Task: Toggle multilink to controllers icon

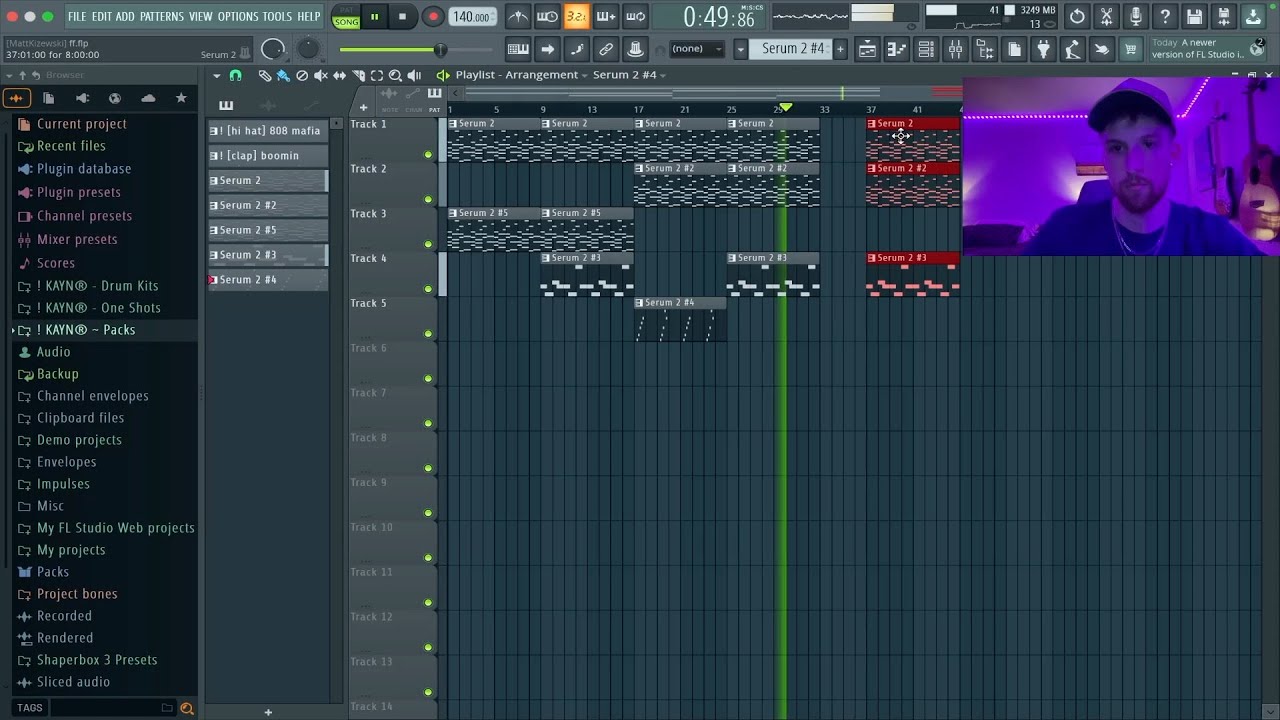Action: coord(606,49)
